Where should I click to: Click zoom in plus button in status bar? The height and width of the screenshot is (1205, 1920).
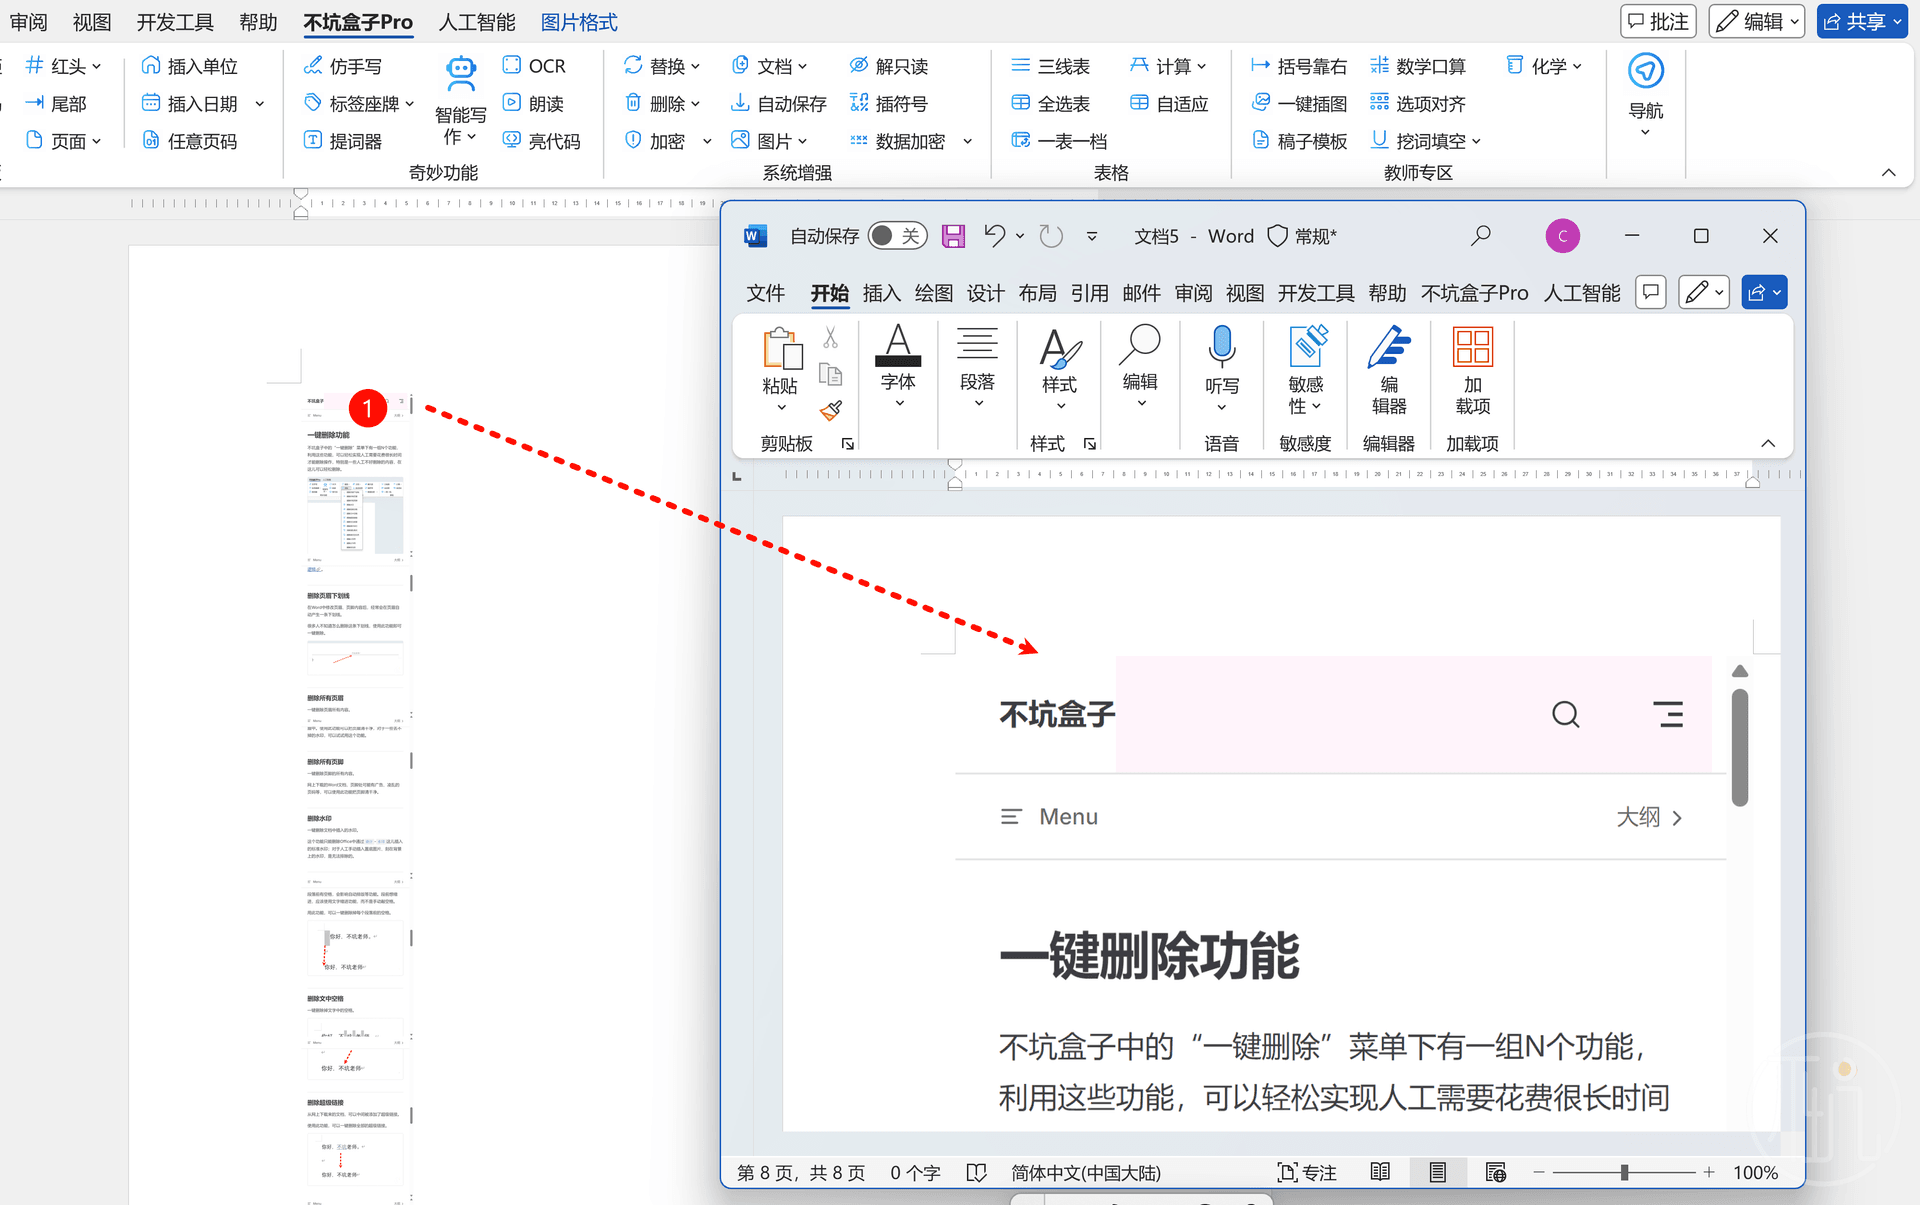click(x=1709, y=1172)
